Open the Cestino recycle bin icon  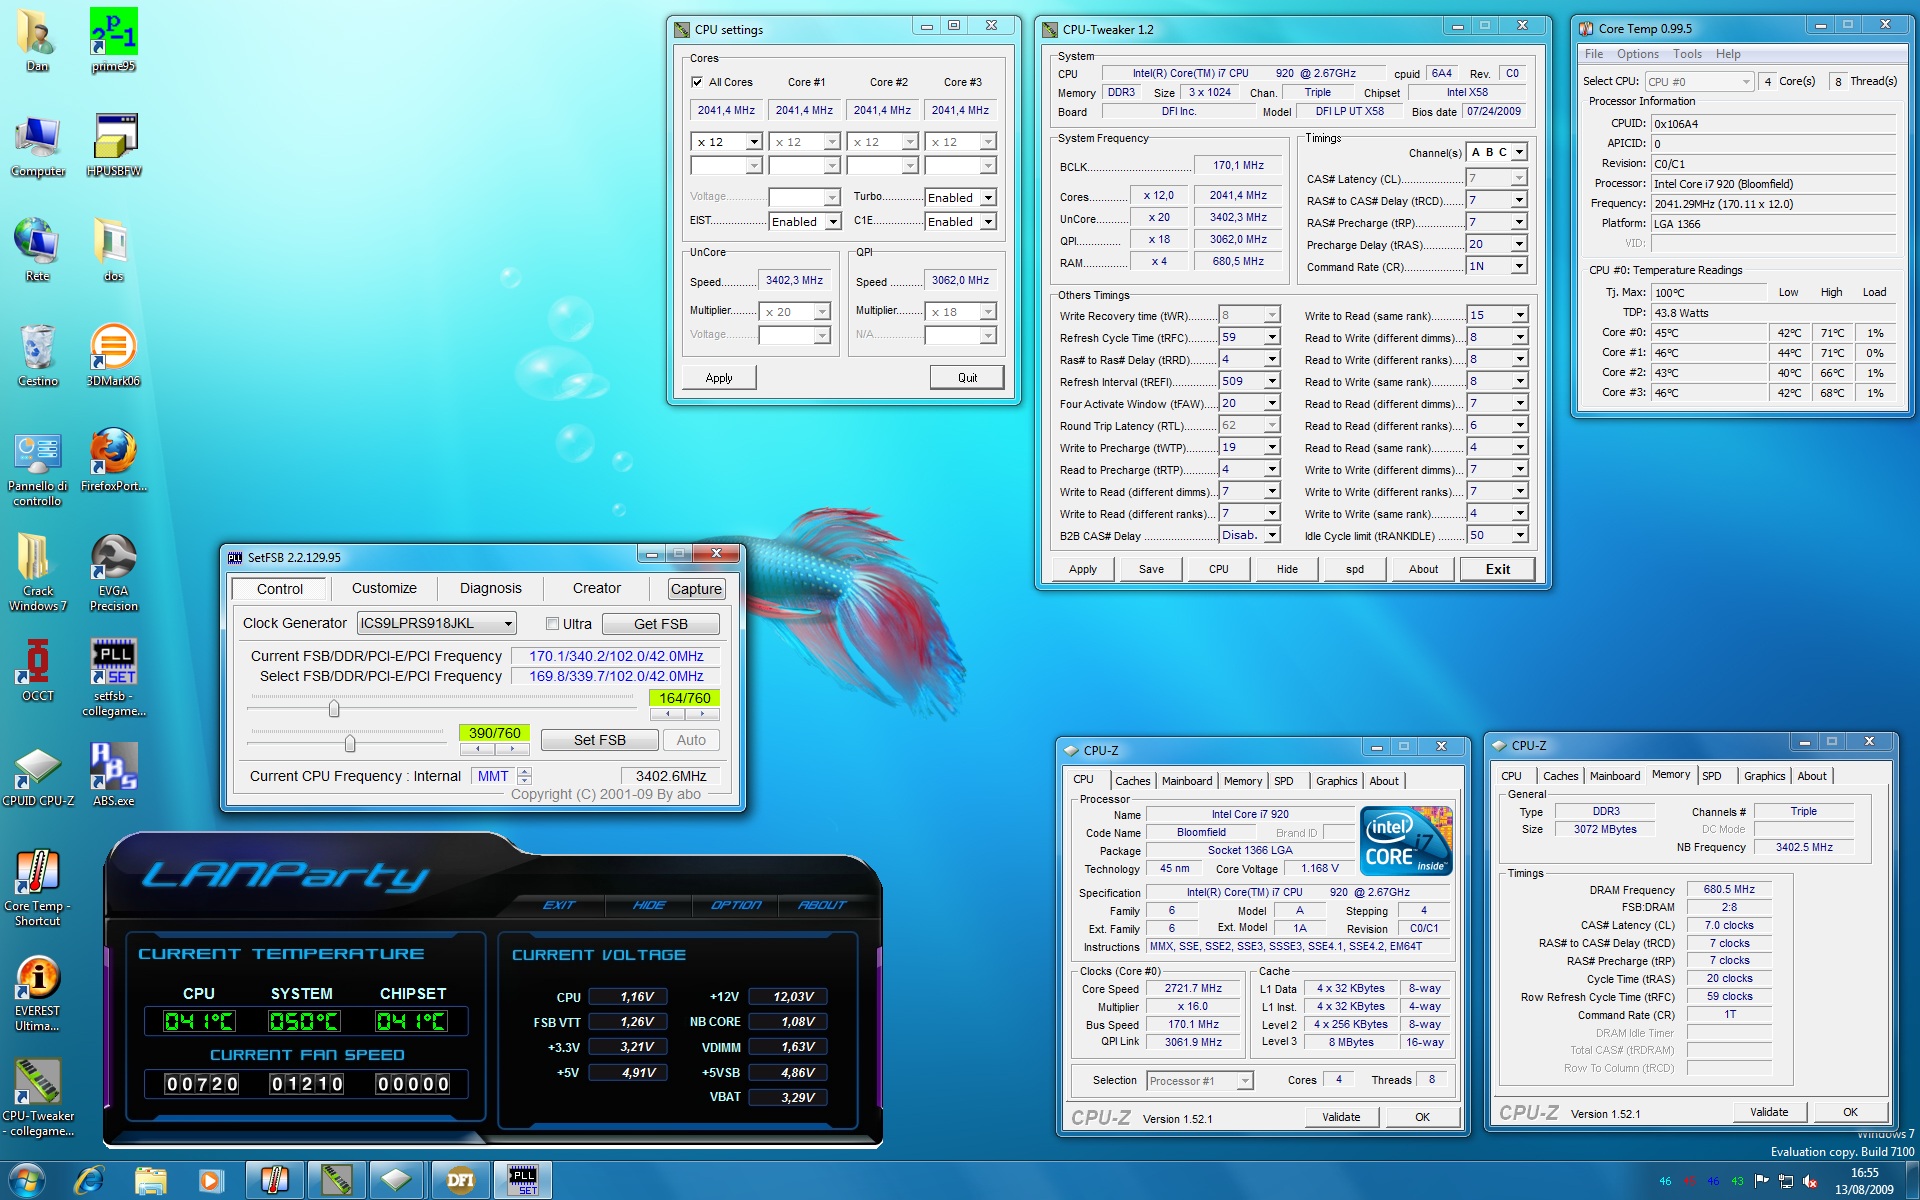coord(37,355)
